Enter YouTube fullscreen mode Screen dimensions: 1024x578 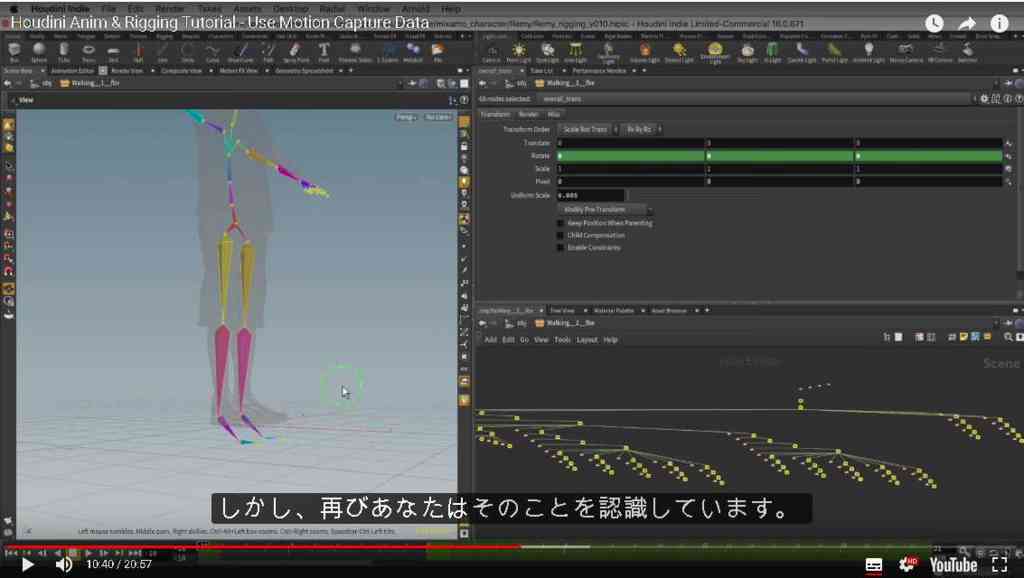point(999,564)
